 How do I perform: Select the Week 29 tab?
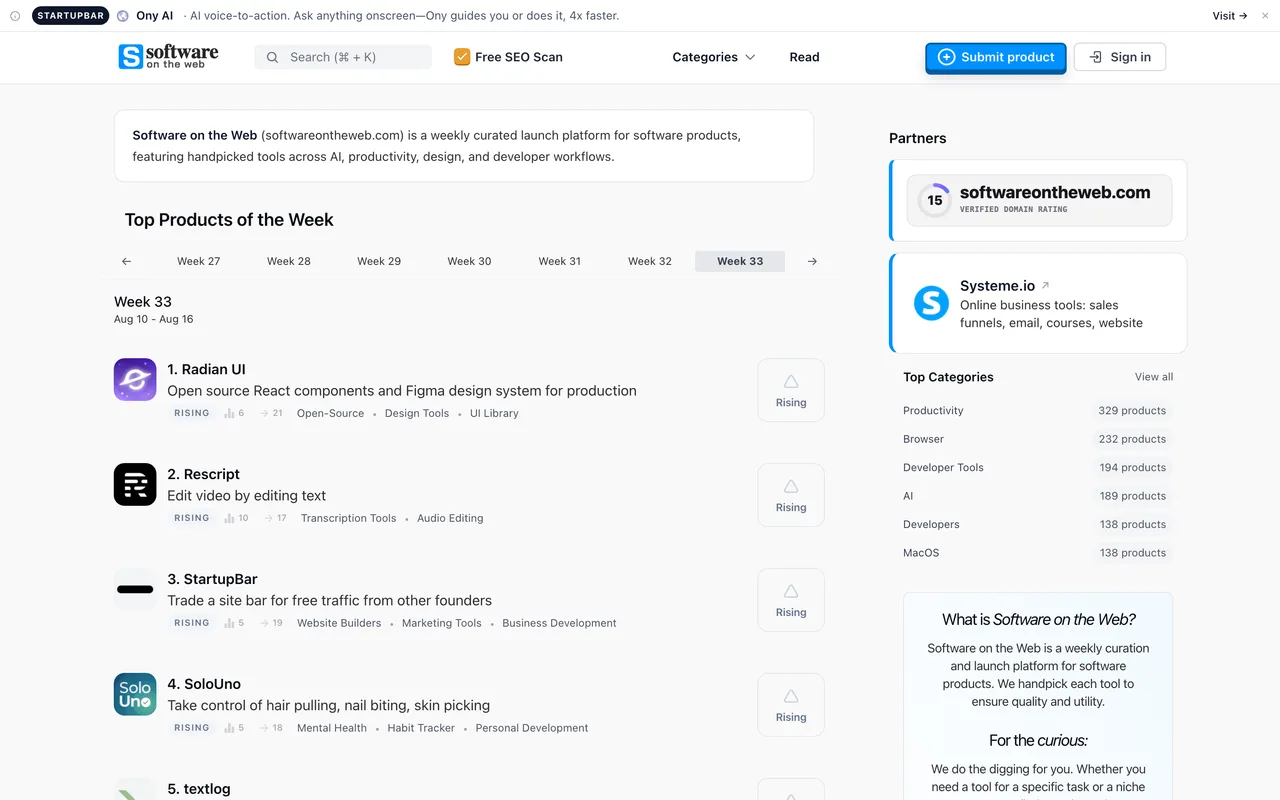point(379,261)
